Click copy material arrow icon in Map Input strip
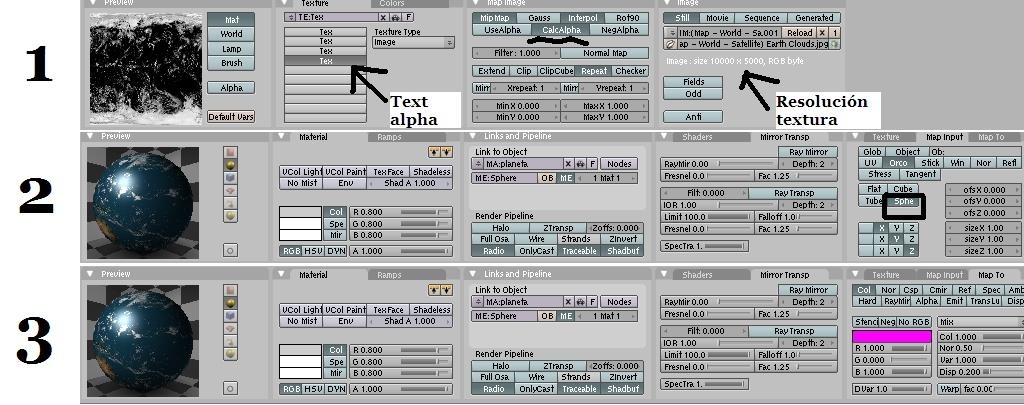This screenshot has width=1024, height=405. (x=434, y=152)
